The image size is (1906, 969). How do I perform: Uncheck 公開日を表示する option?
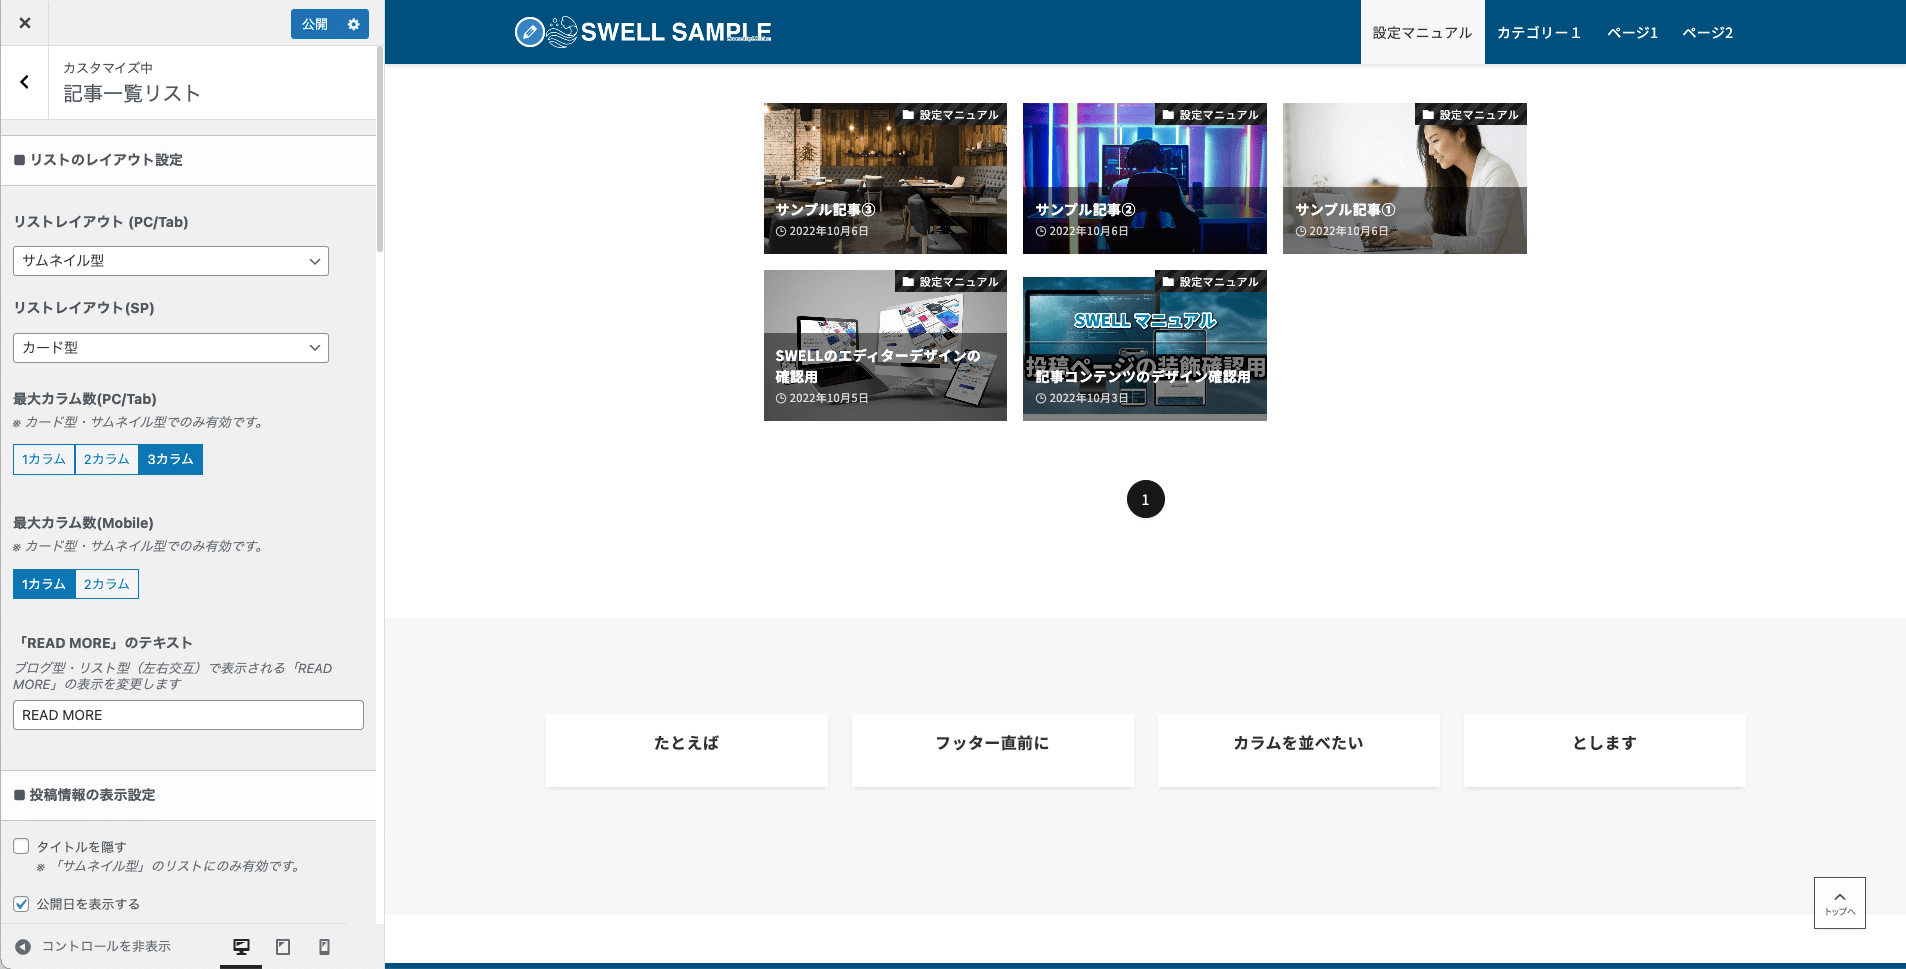click(21, 903)
